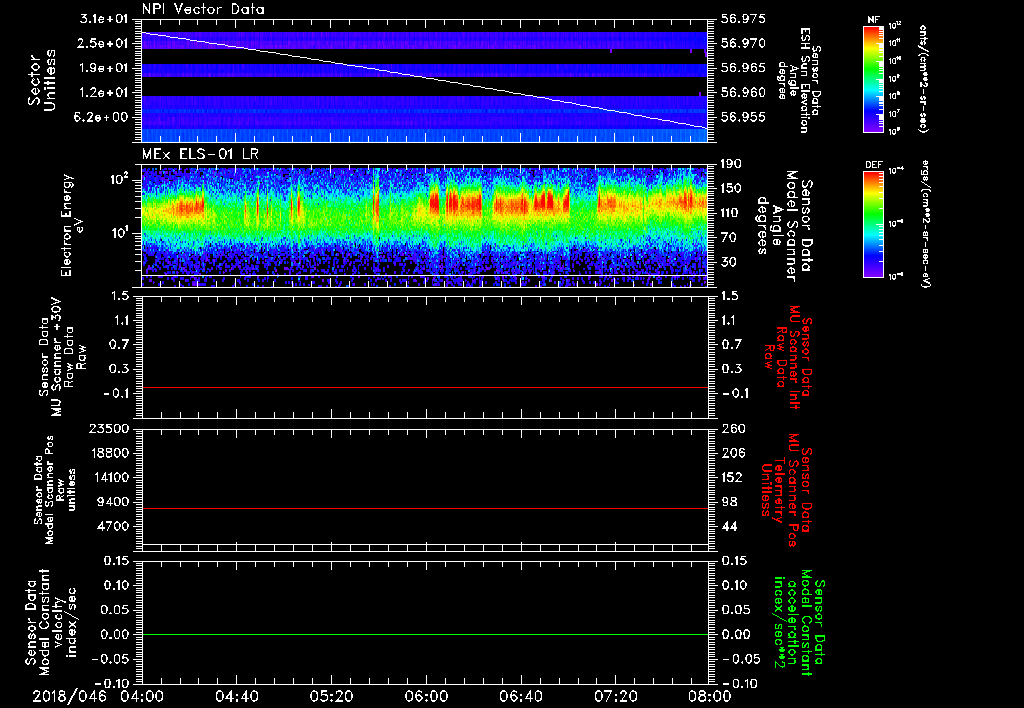
Task: Click the 08:00 time axis label
Action: click(711, 695)
